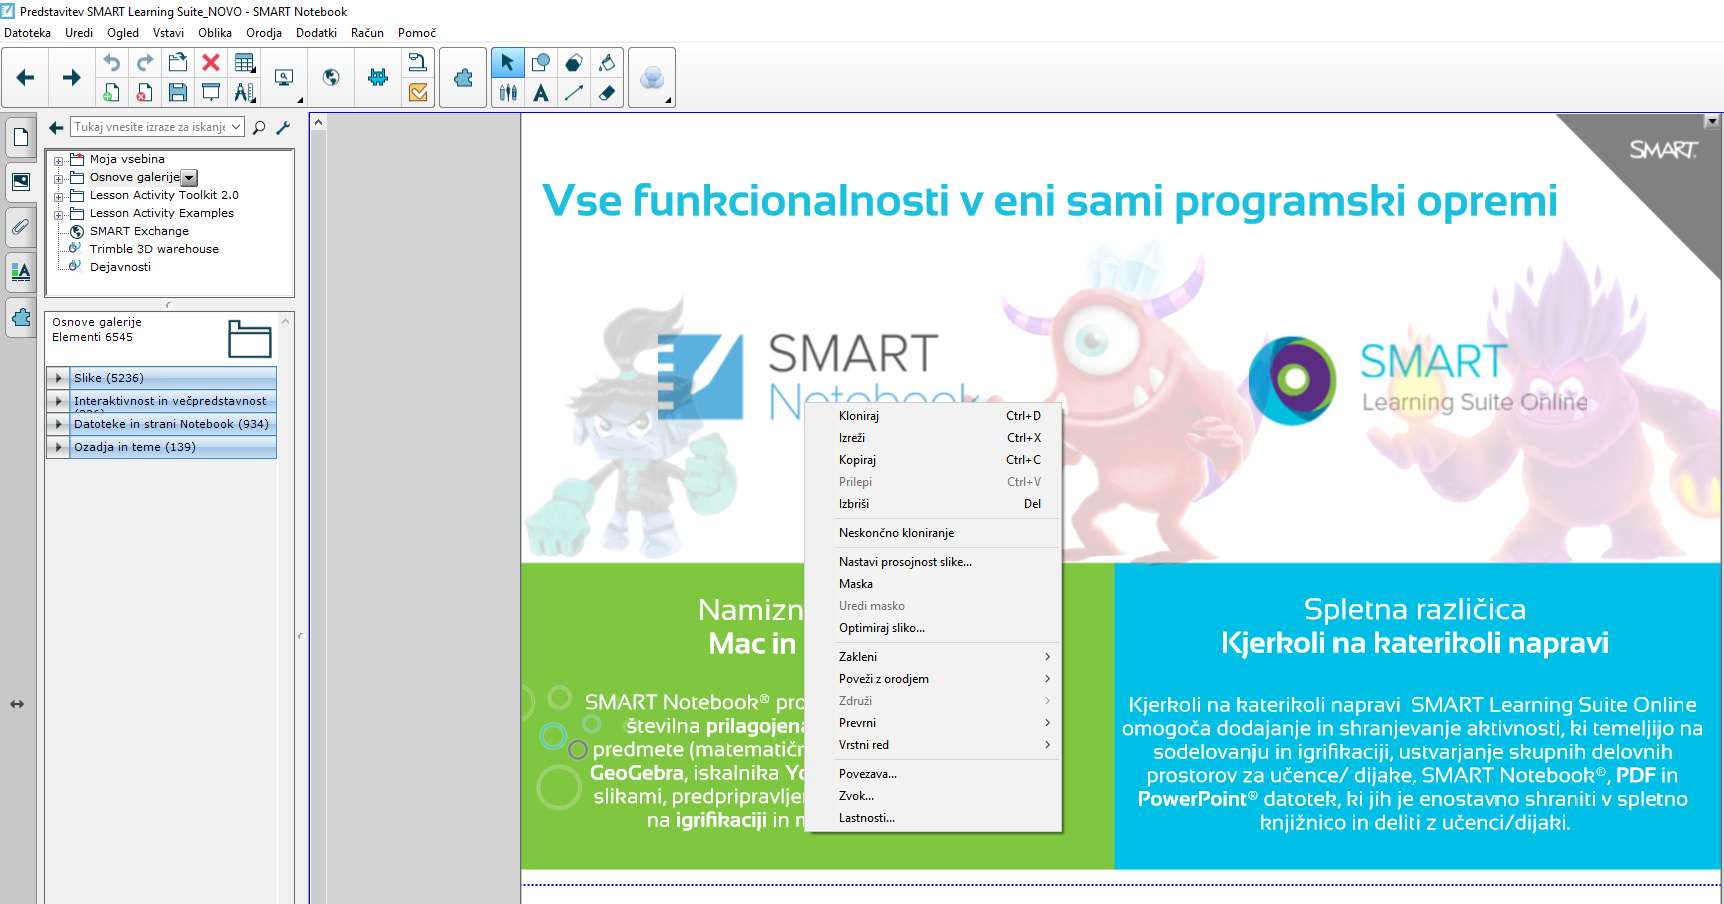Click the gallery search magnifier icon
1724x904 pixels.
[259, 128]
